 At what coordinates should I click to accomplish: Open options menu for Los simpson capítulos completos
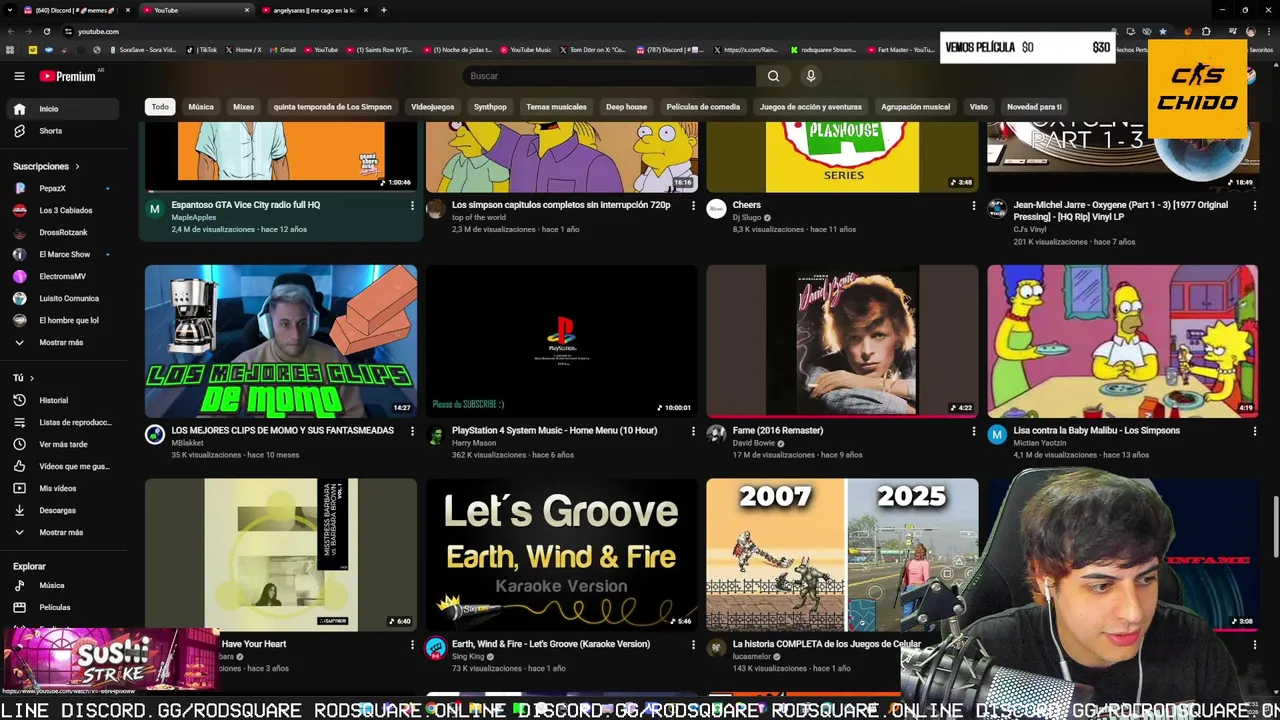(693, 205)
